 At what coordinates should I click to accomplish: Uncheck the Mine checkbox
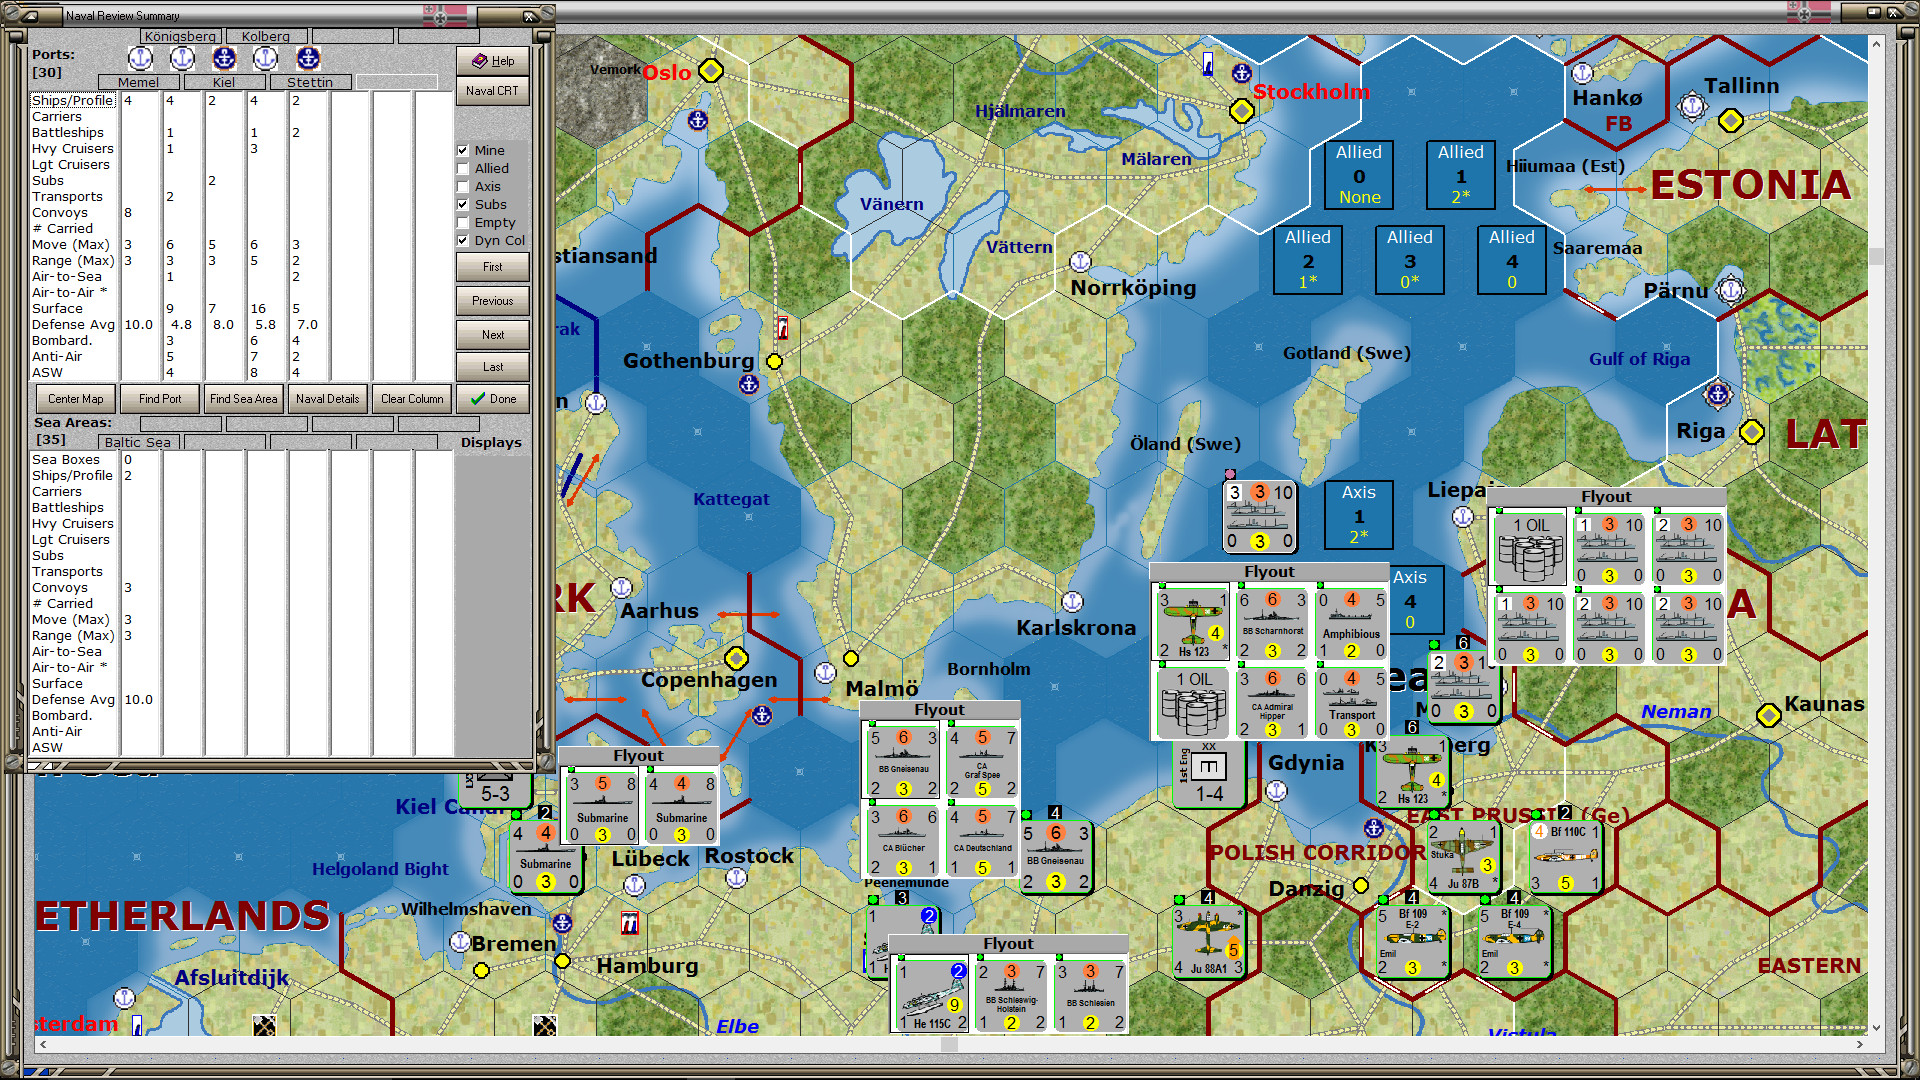[x=463, y=151]
